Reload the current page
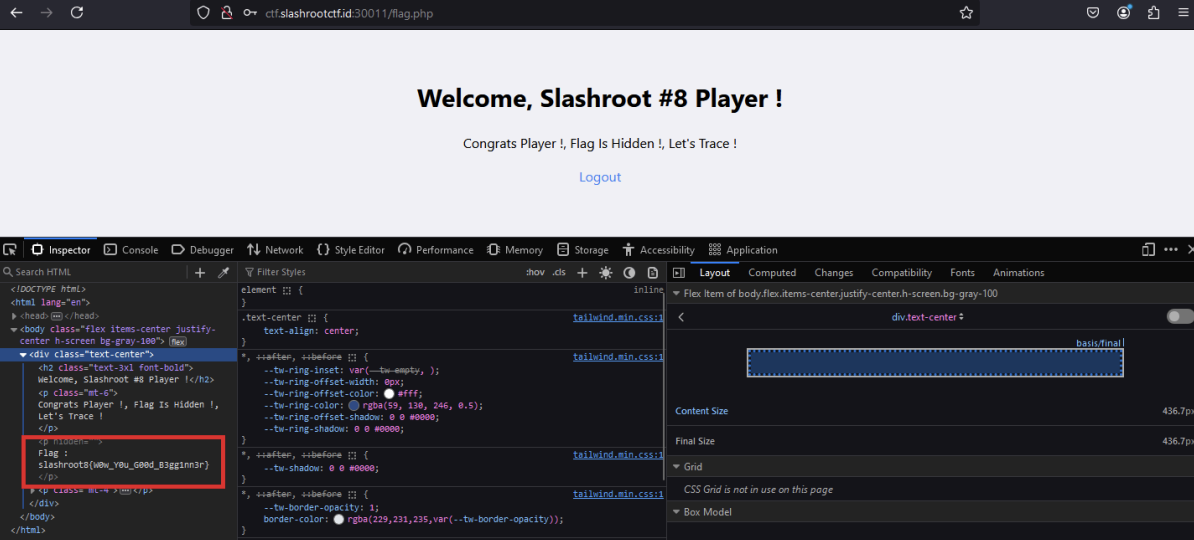Image resolution: width=1194 pixels, height=540 pixels. pyautogui.click(x=77, y=13)
